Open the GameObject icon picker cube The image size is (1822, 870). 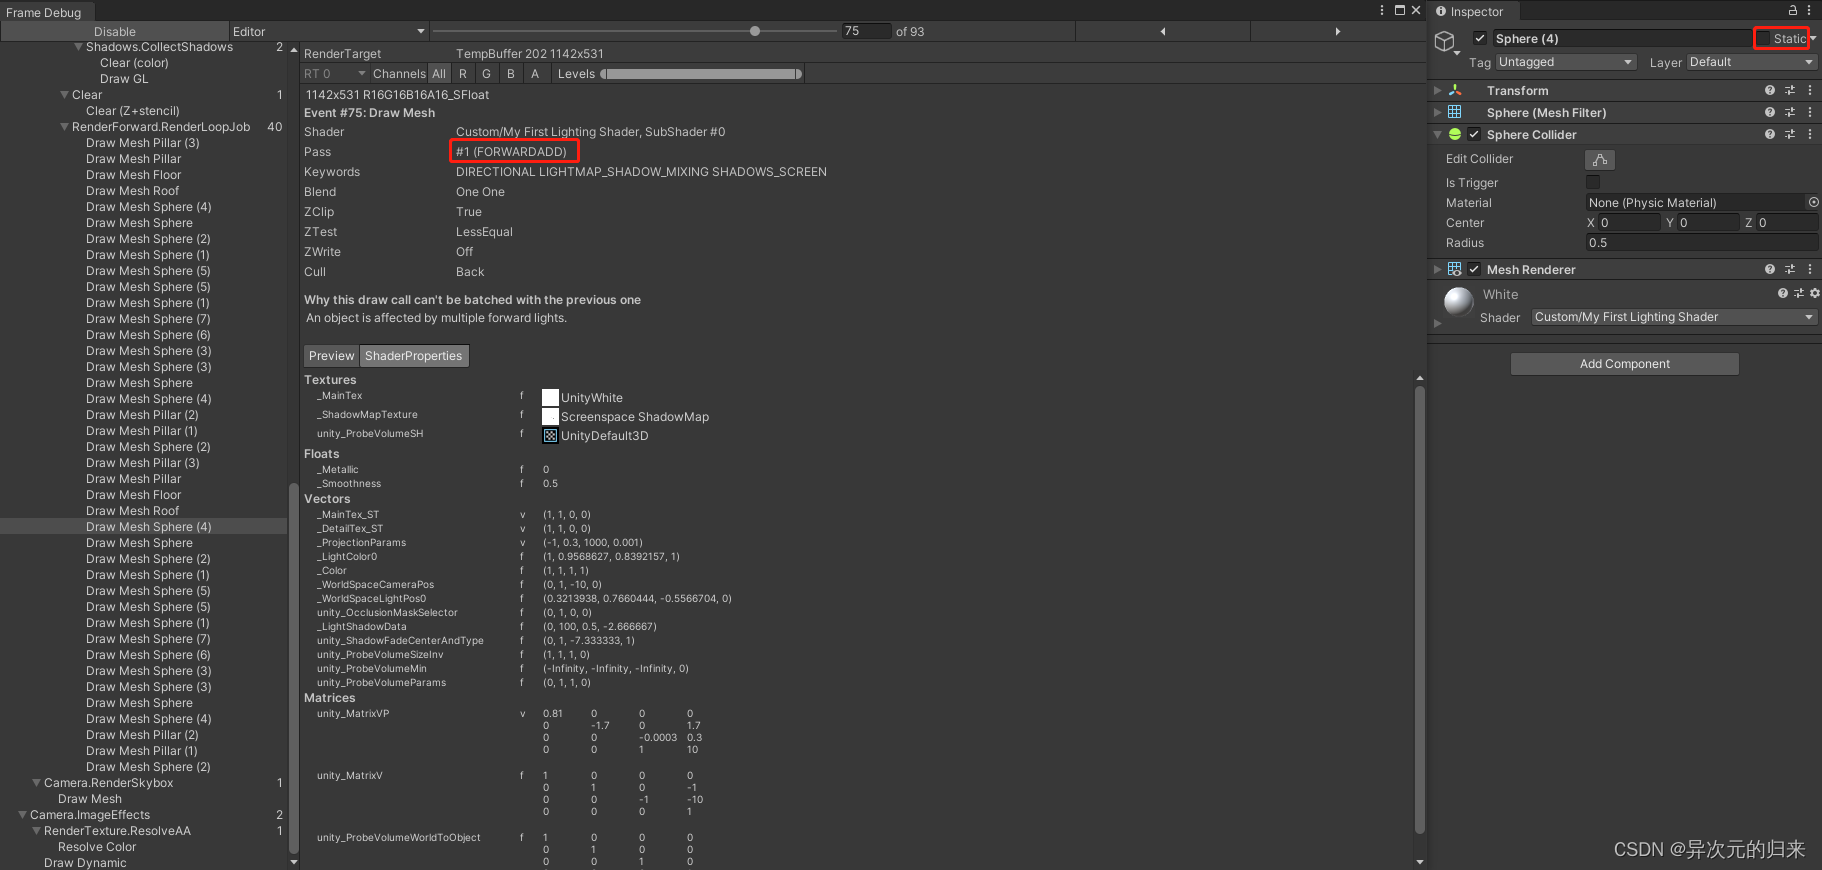point(1444,41)
